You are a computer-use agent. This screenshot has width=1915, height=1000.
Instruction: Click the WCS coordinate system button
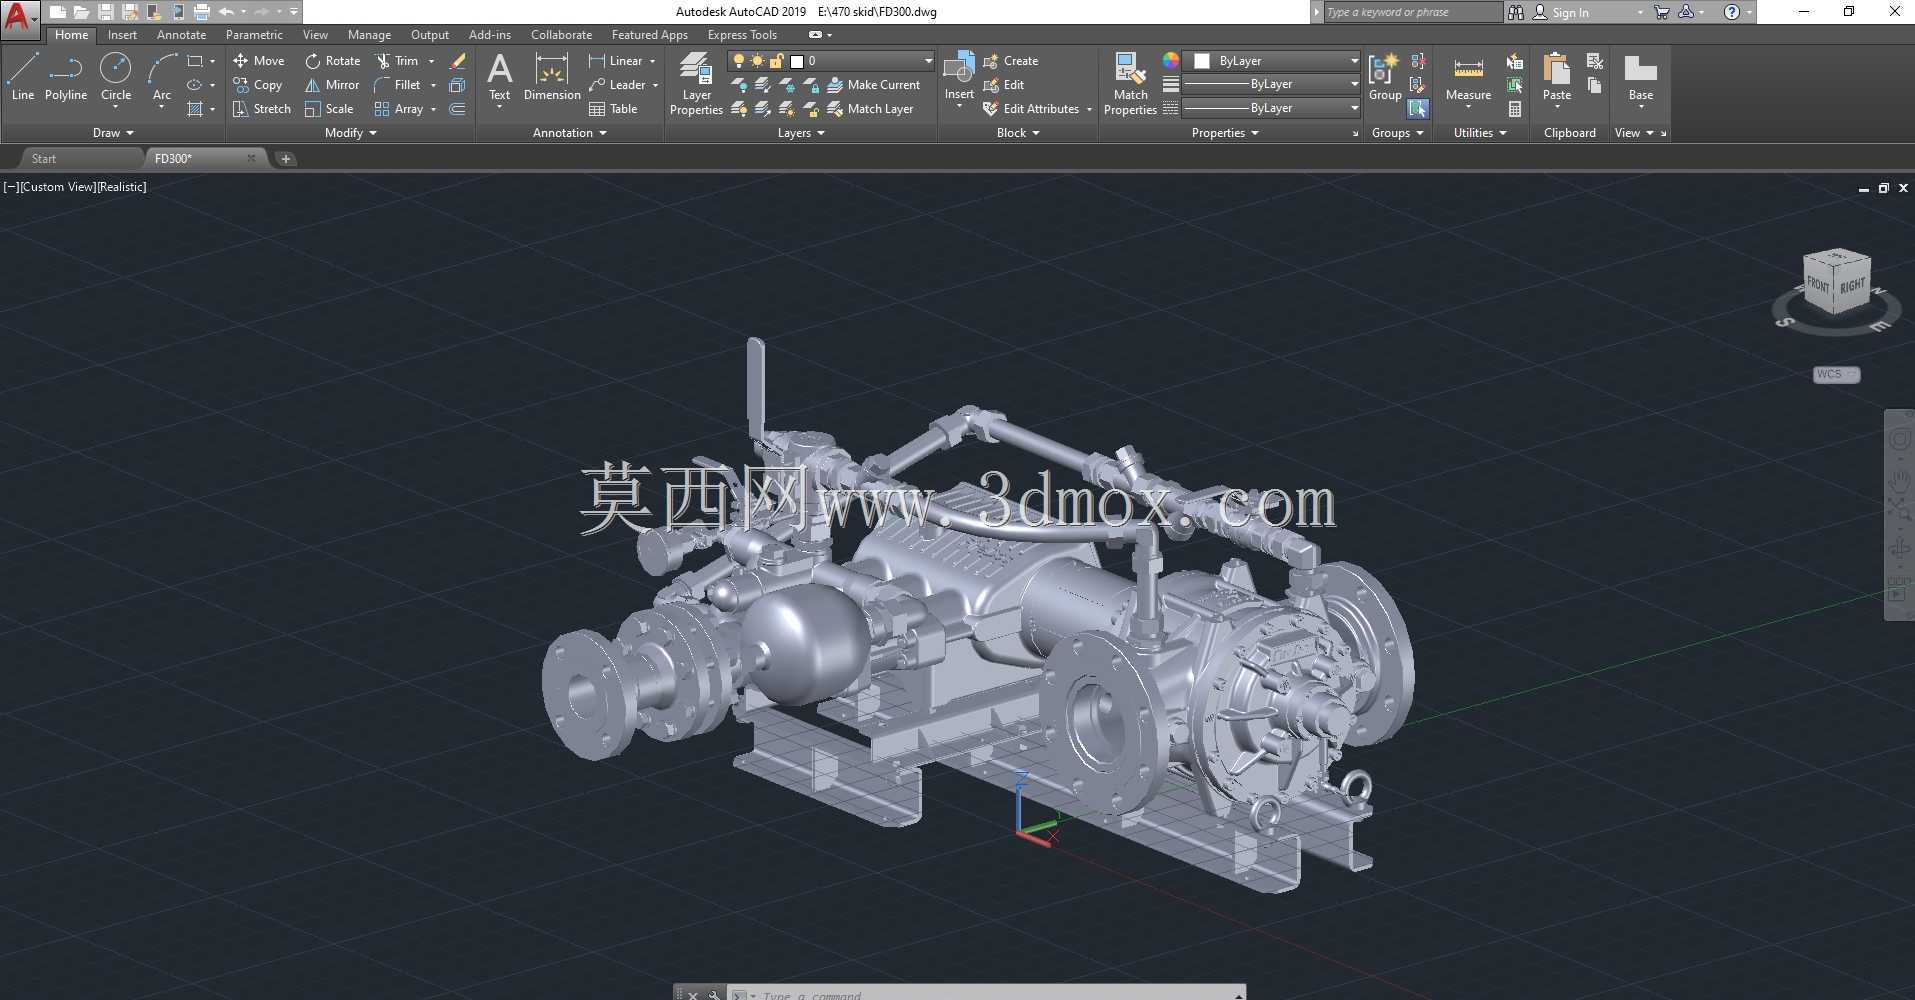point(1836,374)
